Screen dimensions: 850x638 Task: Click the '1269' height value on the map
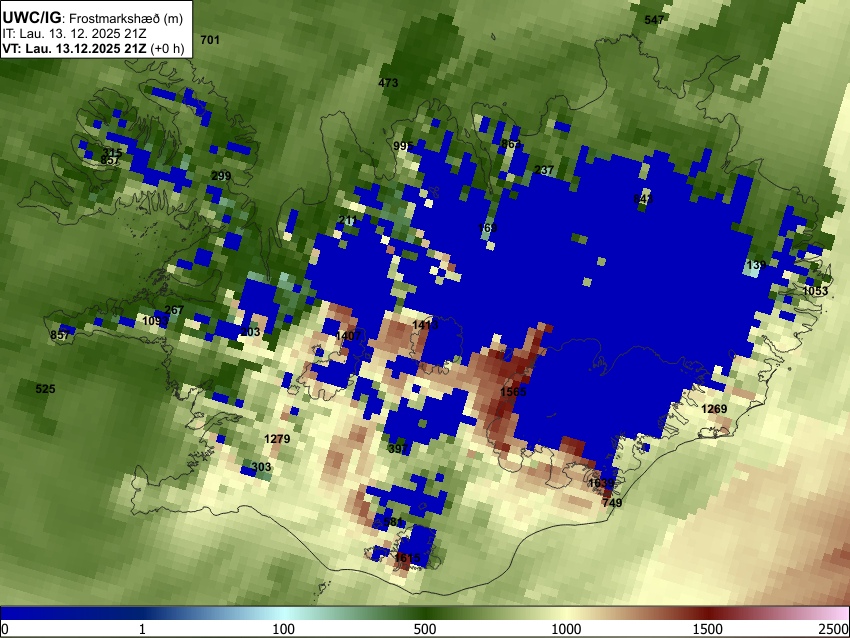tap(714, 409)
